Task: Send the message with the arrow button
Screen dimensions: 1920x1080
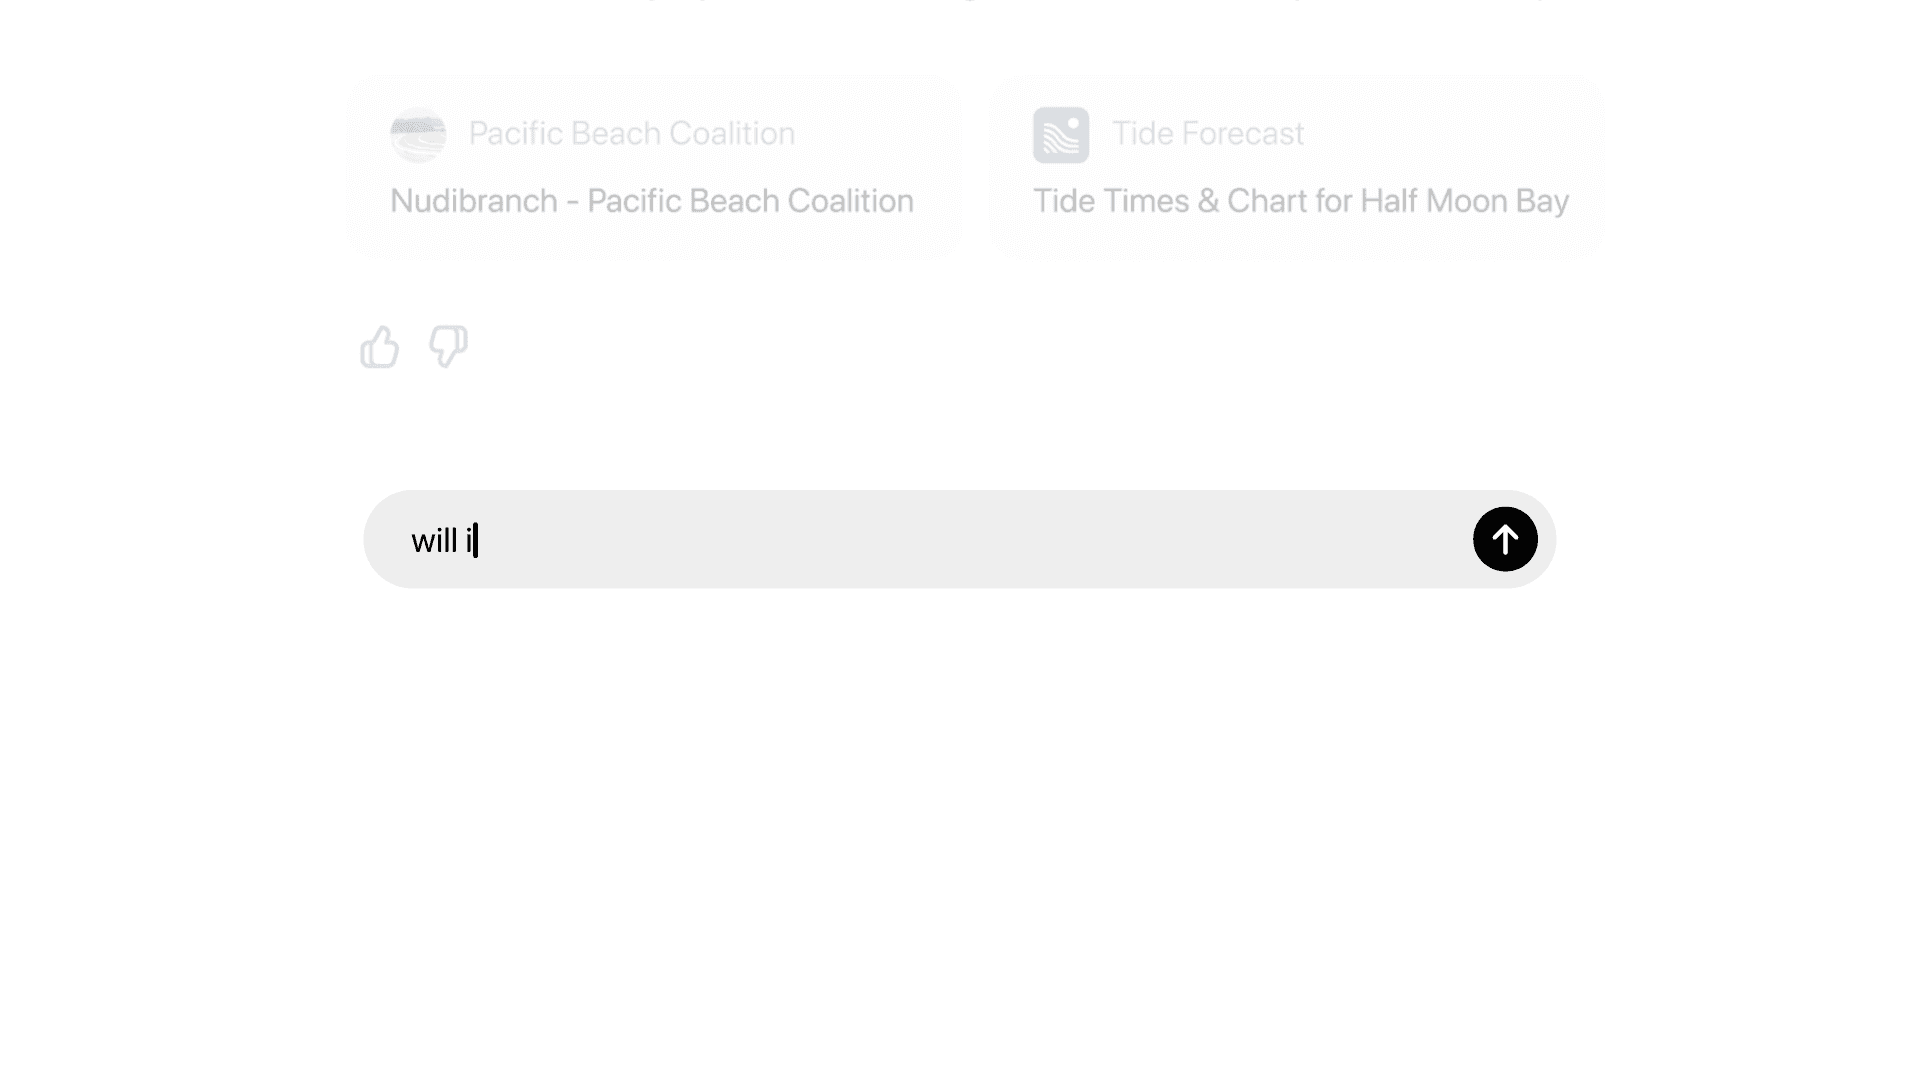Action: [x=1505, y=539]
